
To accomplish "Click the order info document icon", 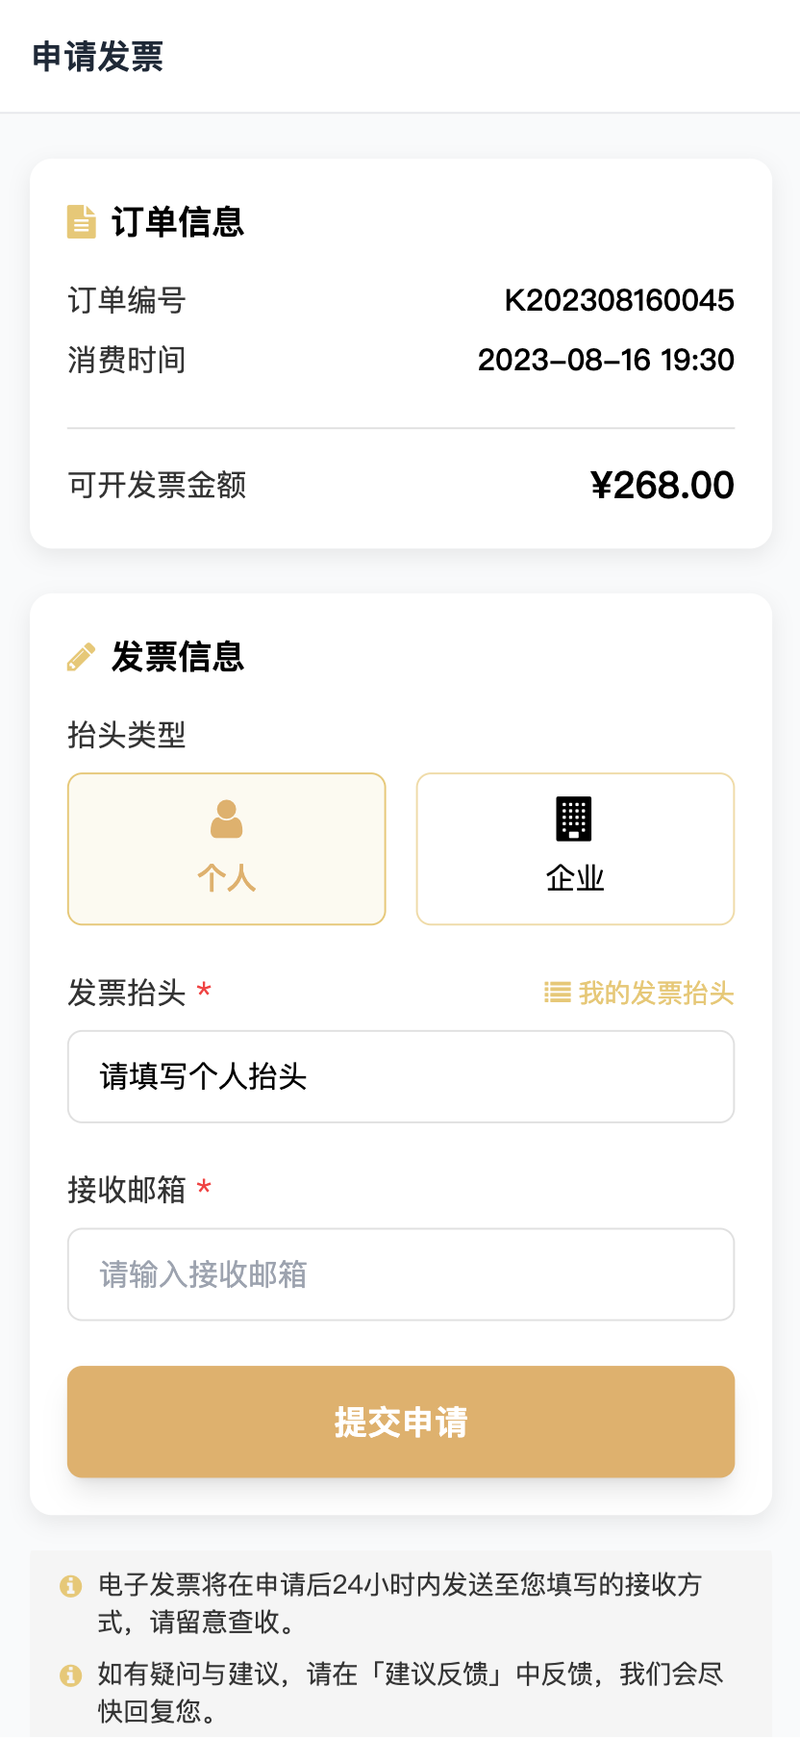I will (x=81, y=221).
